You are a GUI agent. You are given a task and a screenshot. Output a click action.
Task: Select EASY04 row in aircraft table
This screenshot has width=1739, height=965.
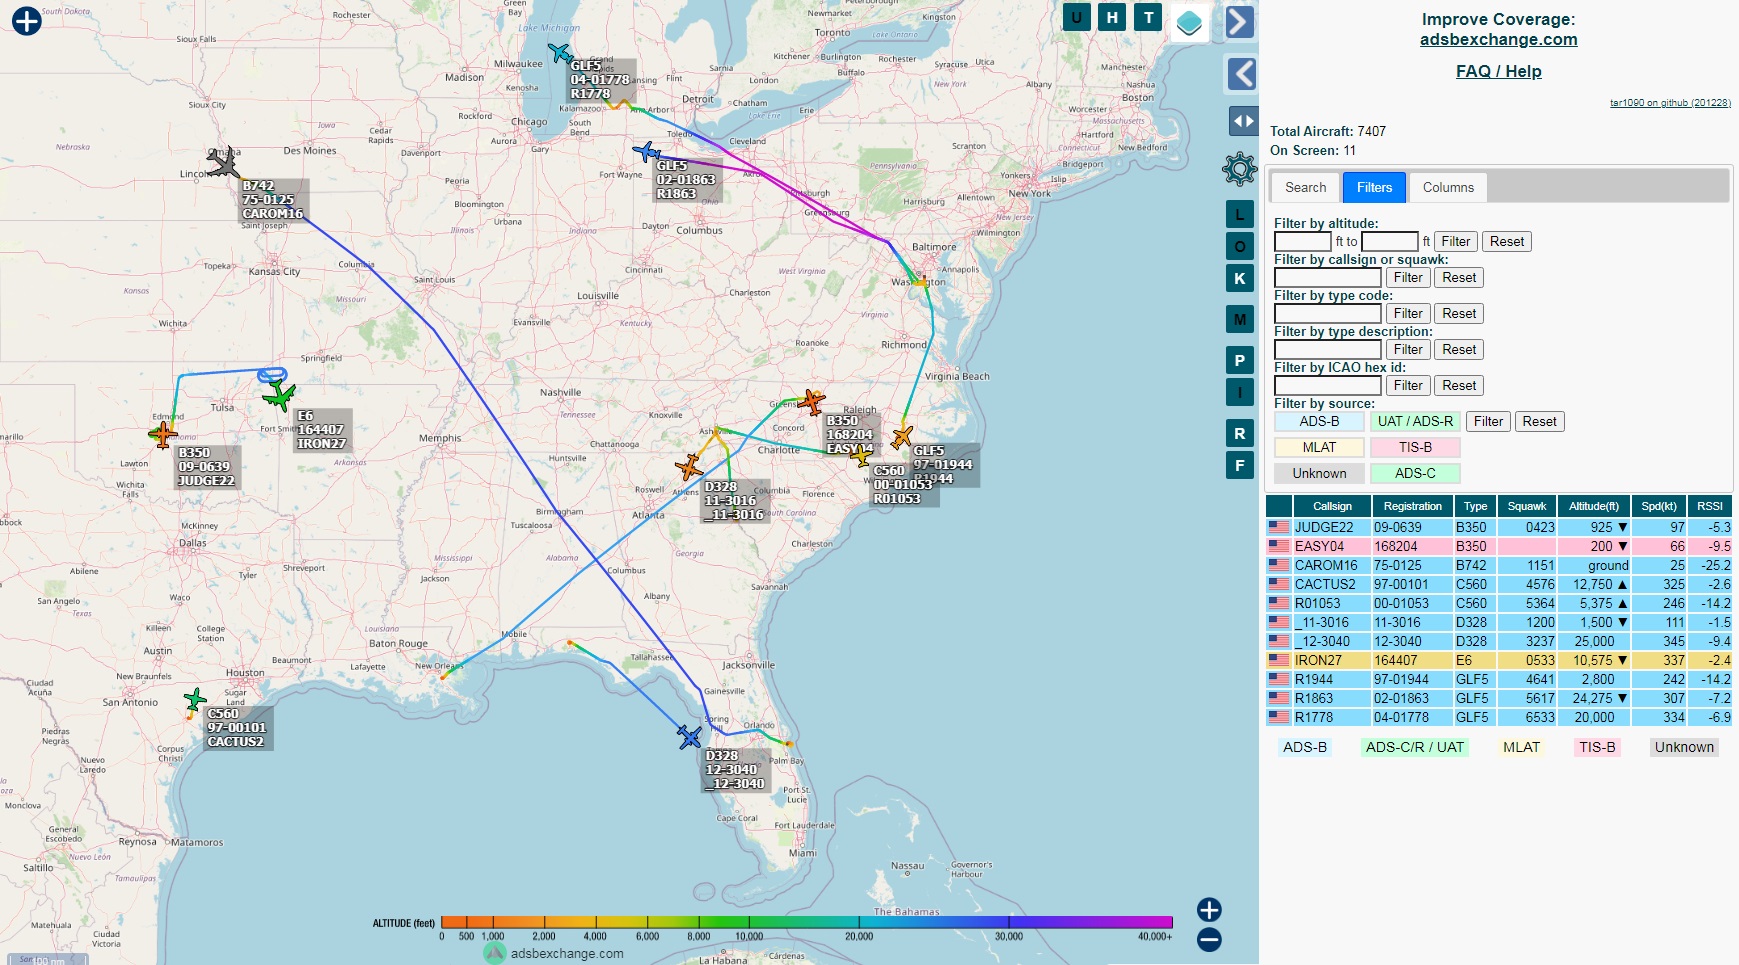pos(1499,546)
